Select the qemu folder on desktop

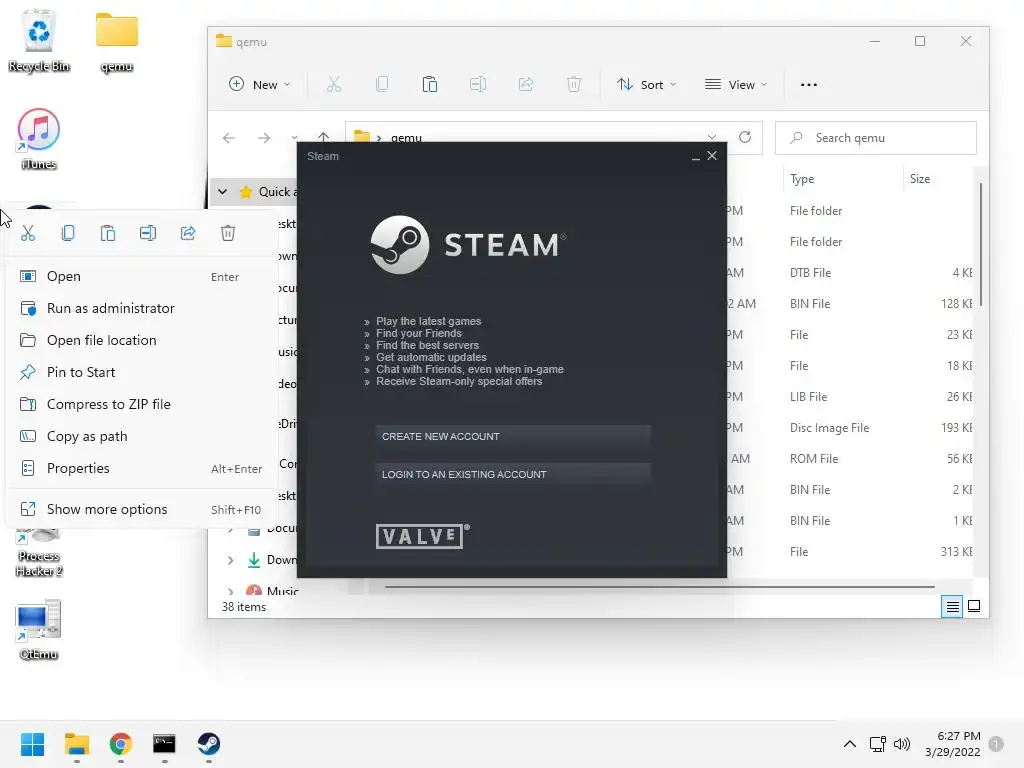click(x=117, y=41)
